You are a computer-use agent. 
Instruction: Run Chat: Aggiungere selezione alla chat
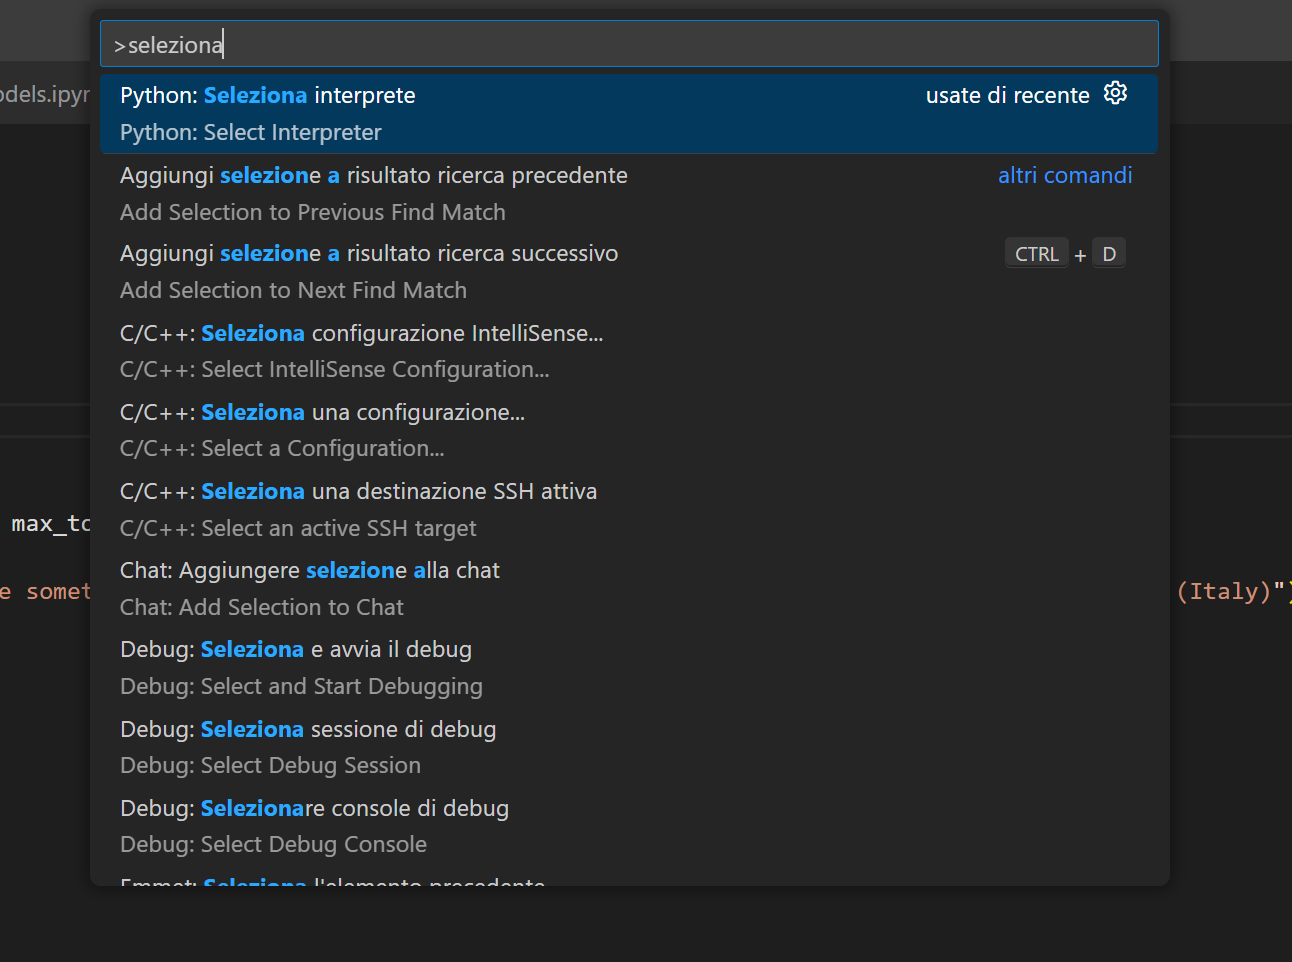tap(629, 588)
